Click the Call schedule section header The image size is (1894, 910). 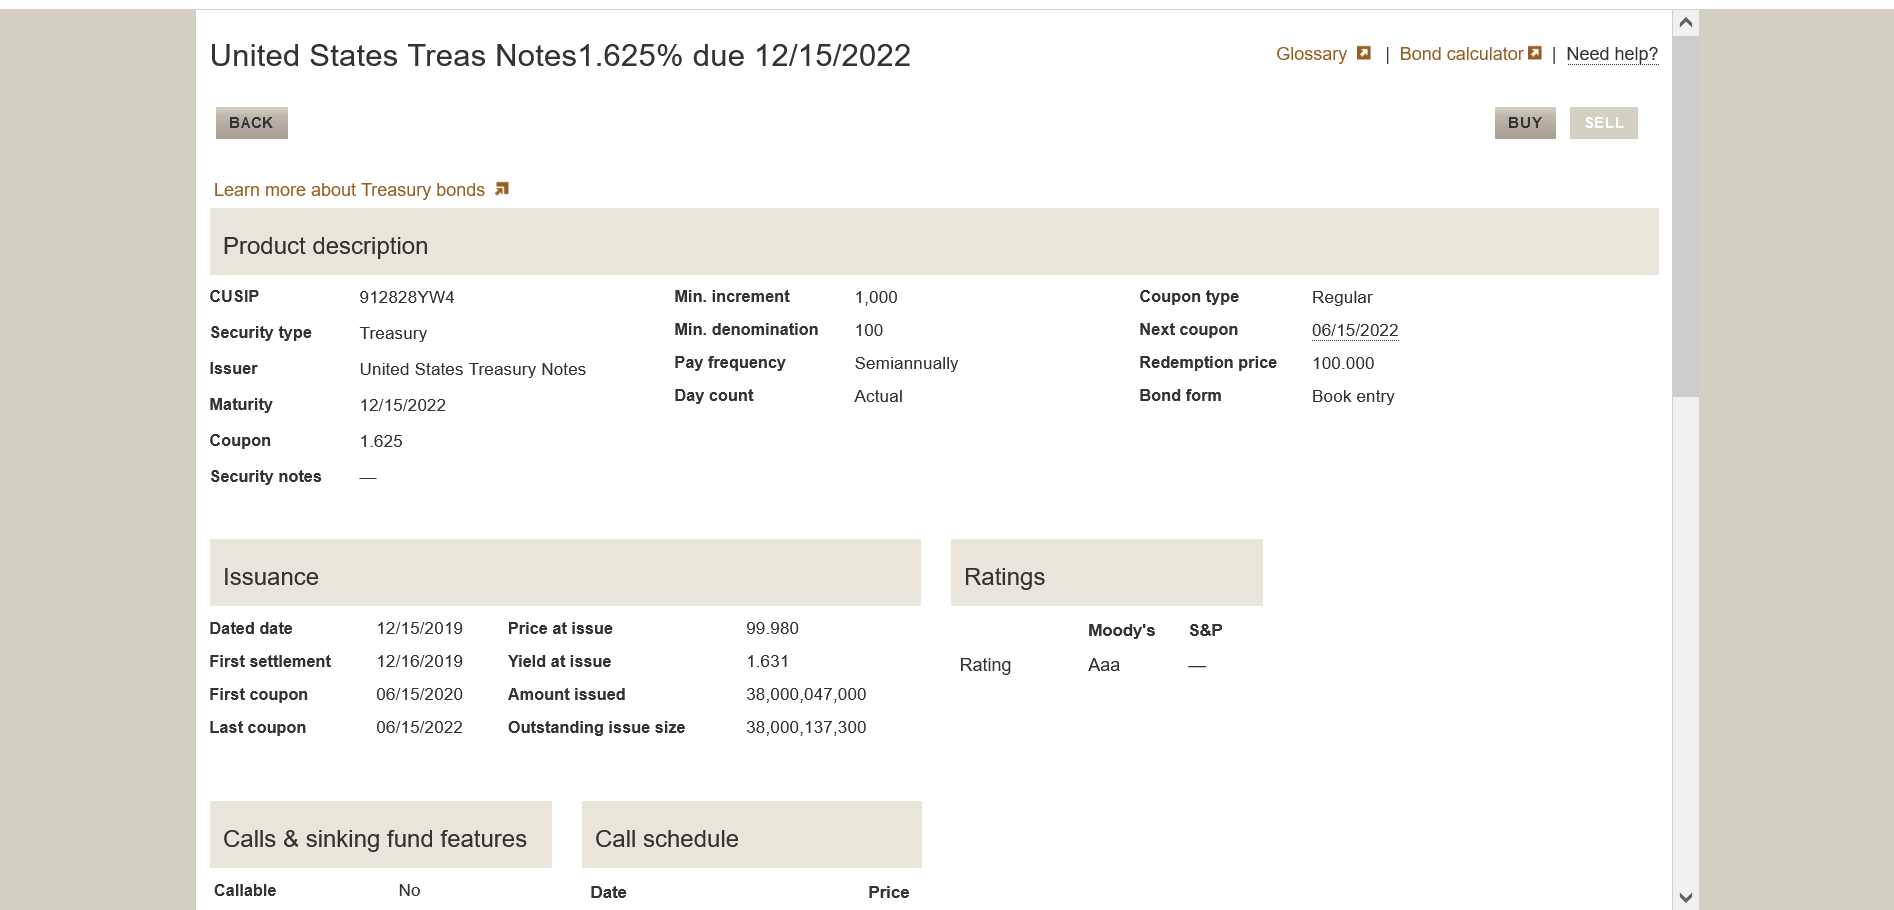click(752, 835)
